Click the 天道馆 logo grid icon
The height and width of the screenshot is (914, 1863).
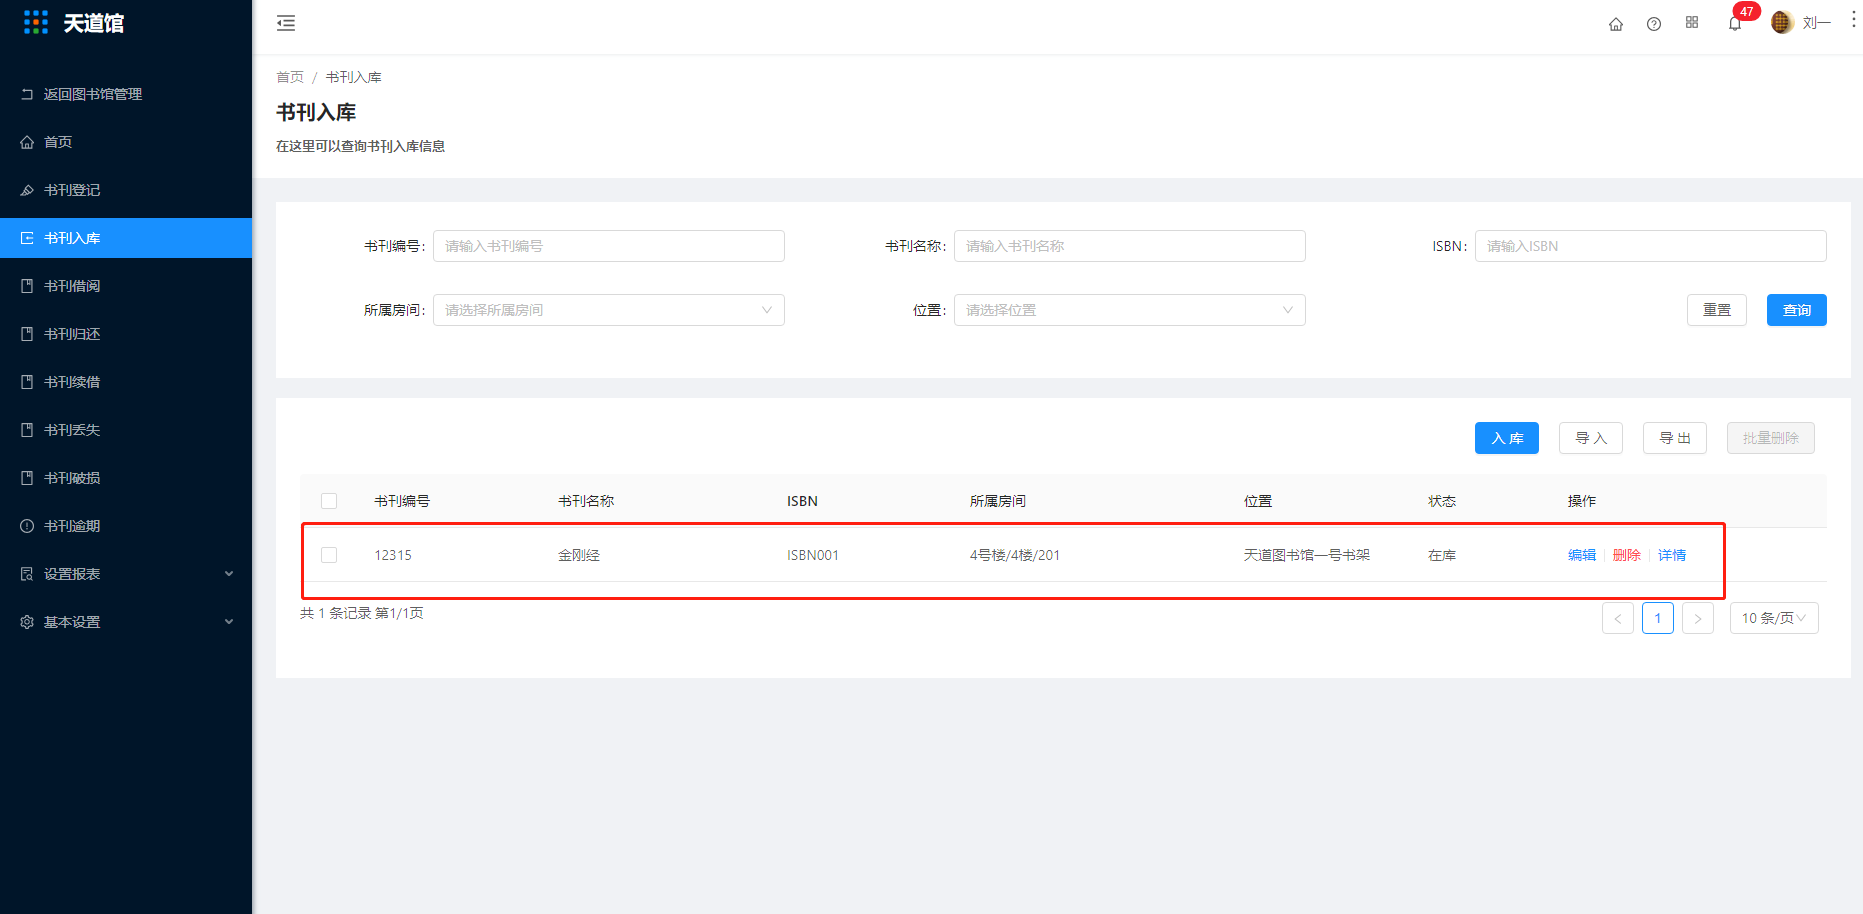36,22
